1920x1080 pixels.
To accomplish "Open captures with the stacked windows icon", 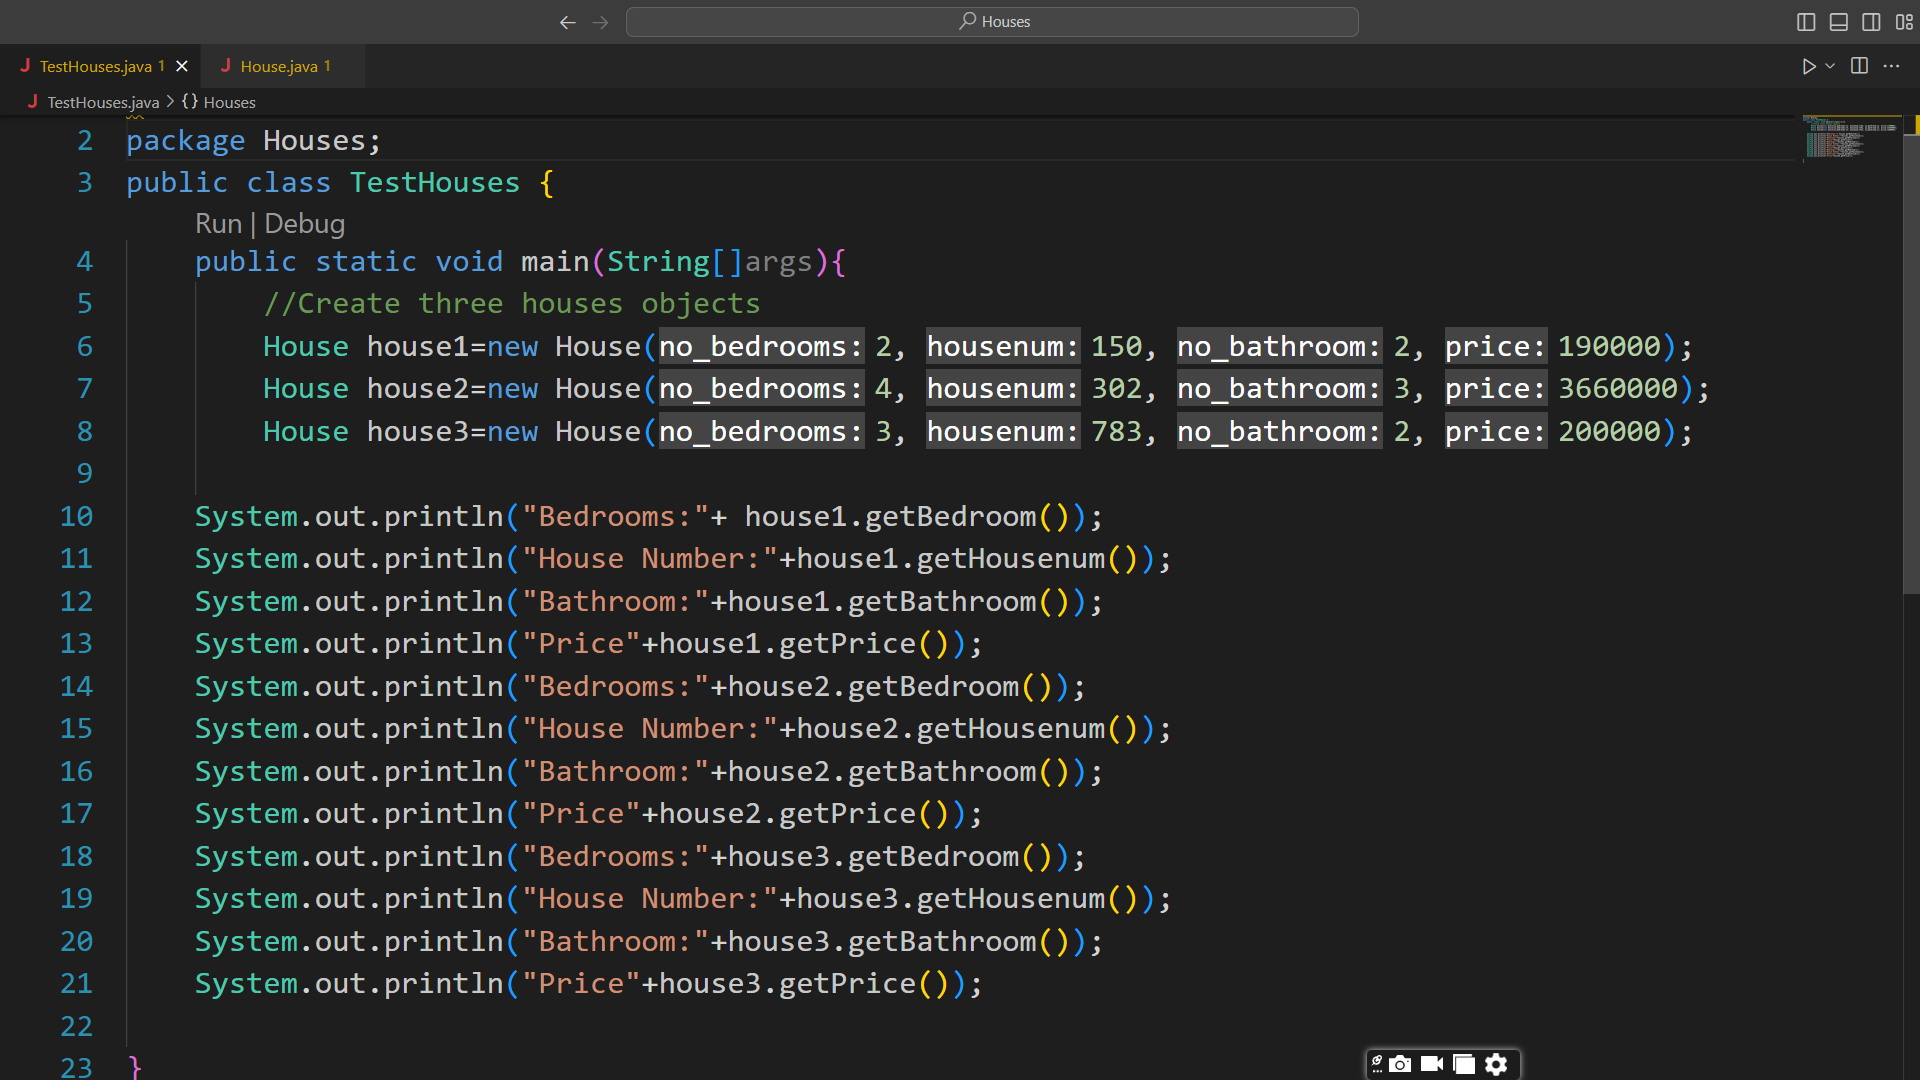I will click(1464, 1064).
